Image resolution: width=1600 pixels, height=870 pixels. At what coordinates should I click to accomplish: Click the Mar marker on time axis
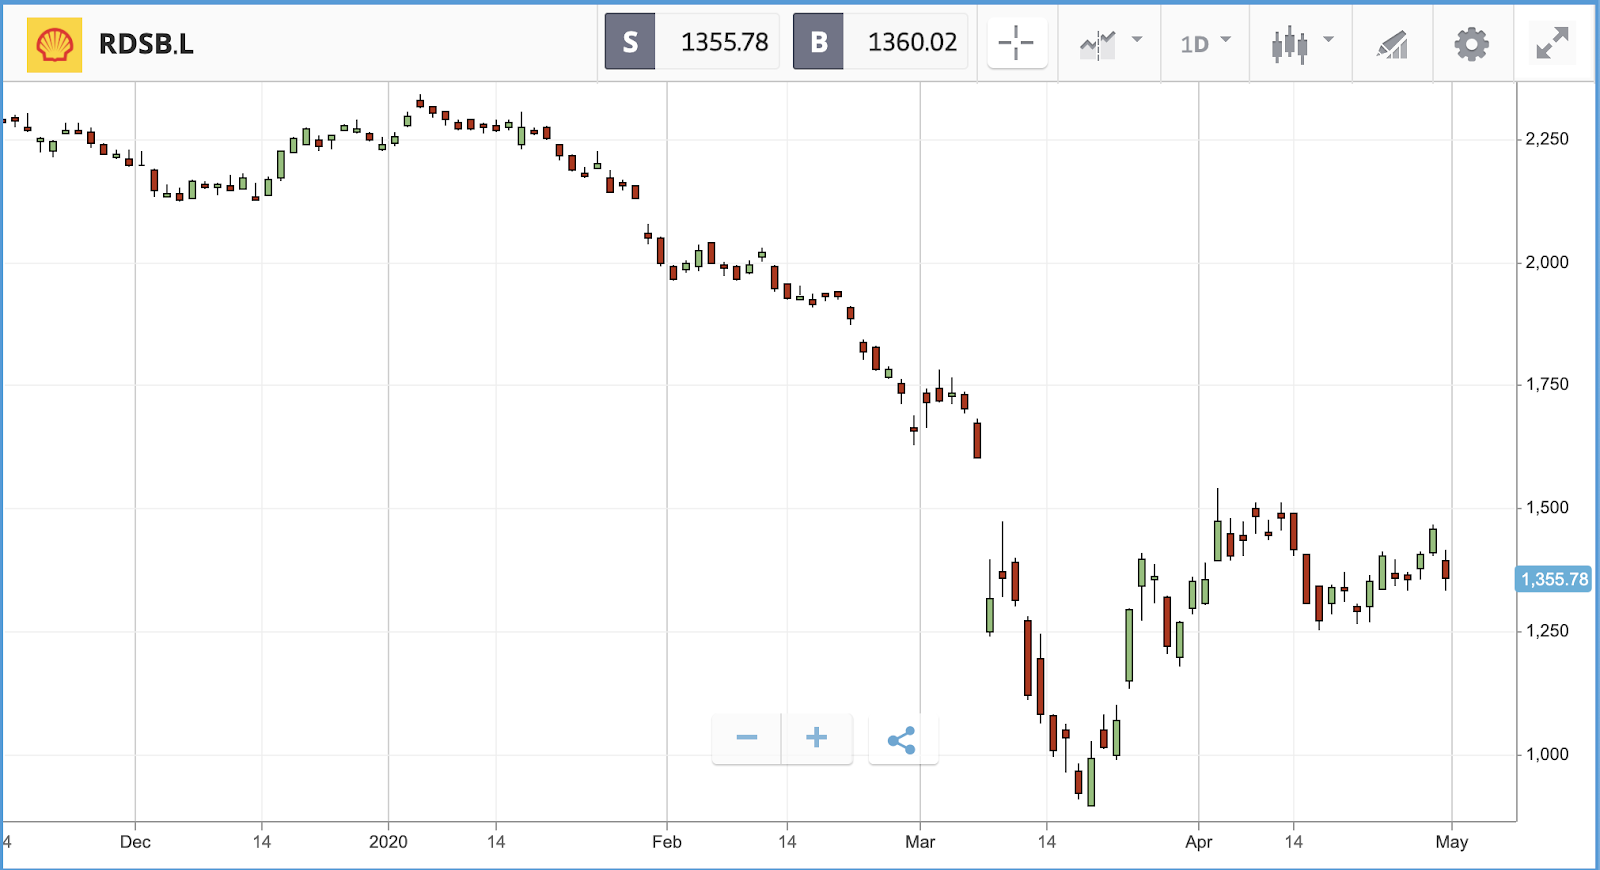(x=920, y=842)
